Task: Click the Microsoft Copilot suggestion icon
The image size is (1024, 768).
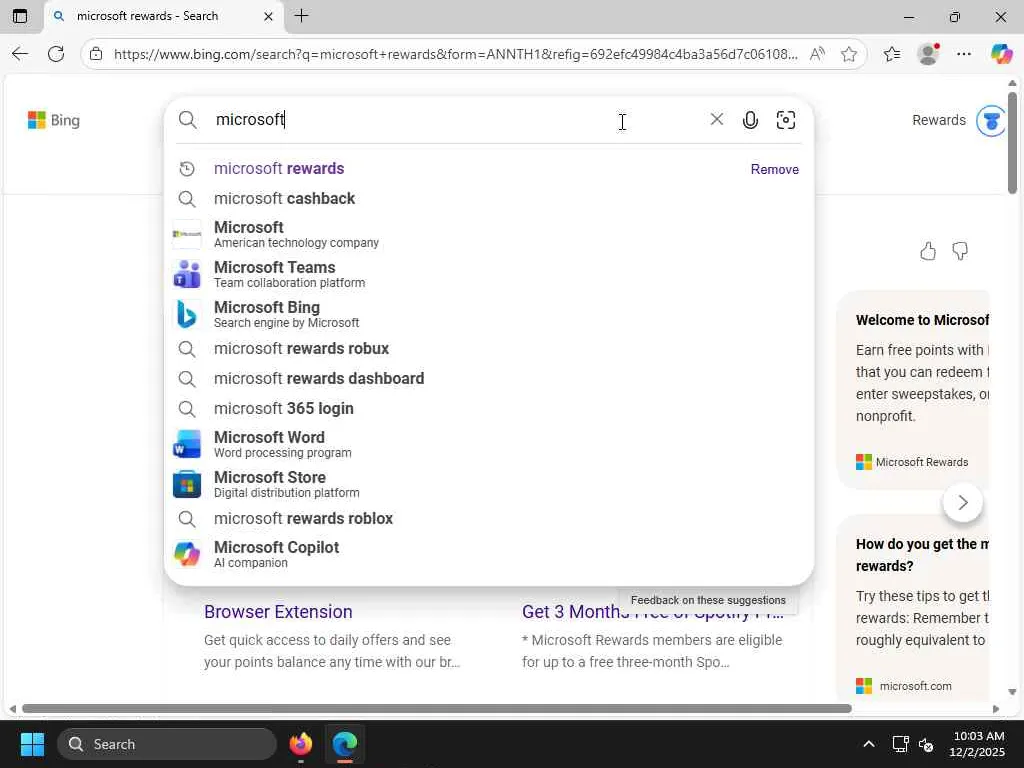Action: pos(187,554)
